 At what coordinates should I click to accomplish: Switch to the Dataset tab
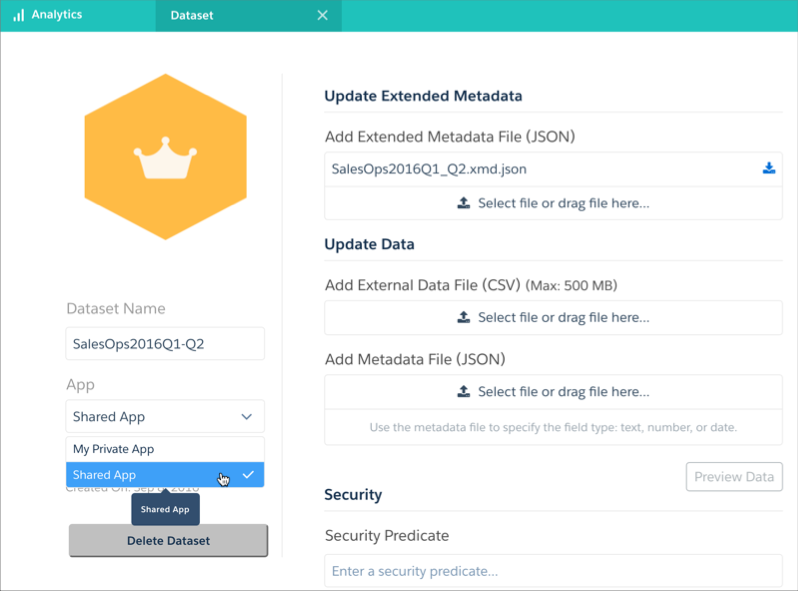(248, 15)
